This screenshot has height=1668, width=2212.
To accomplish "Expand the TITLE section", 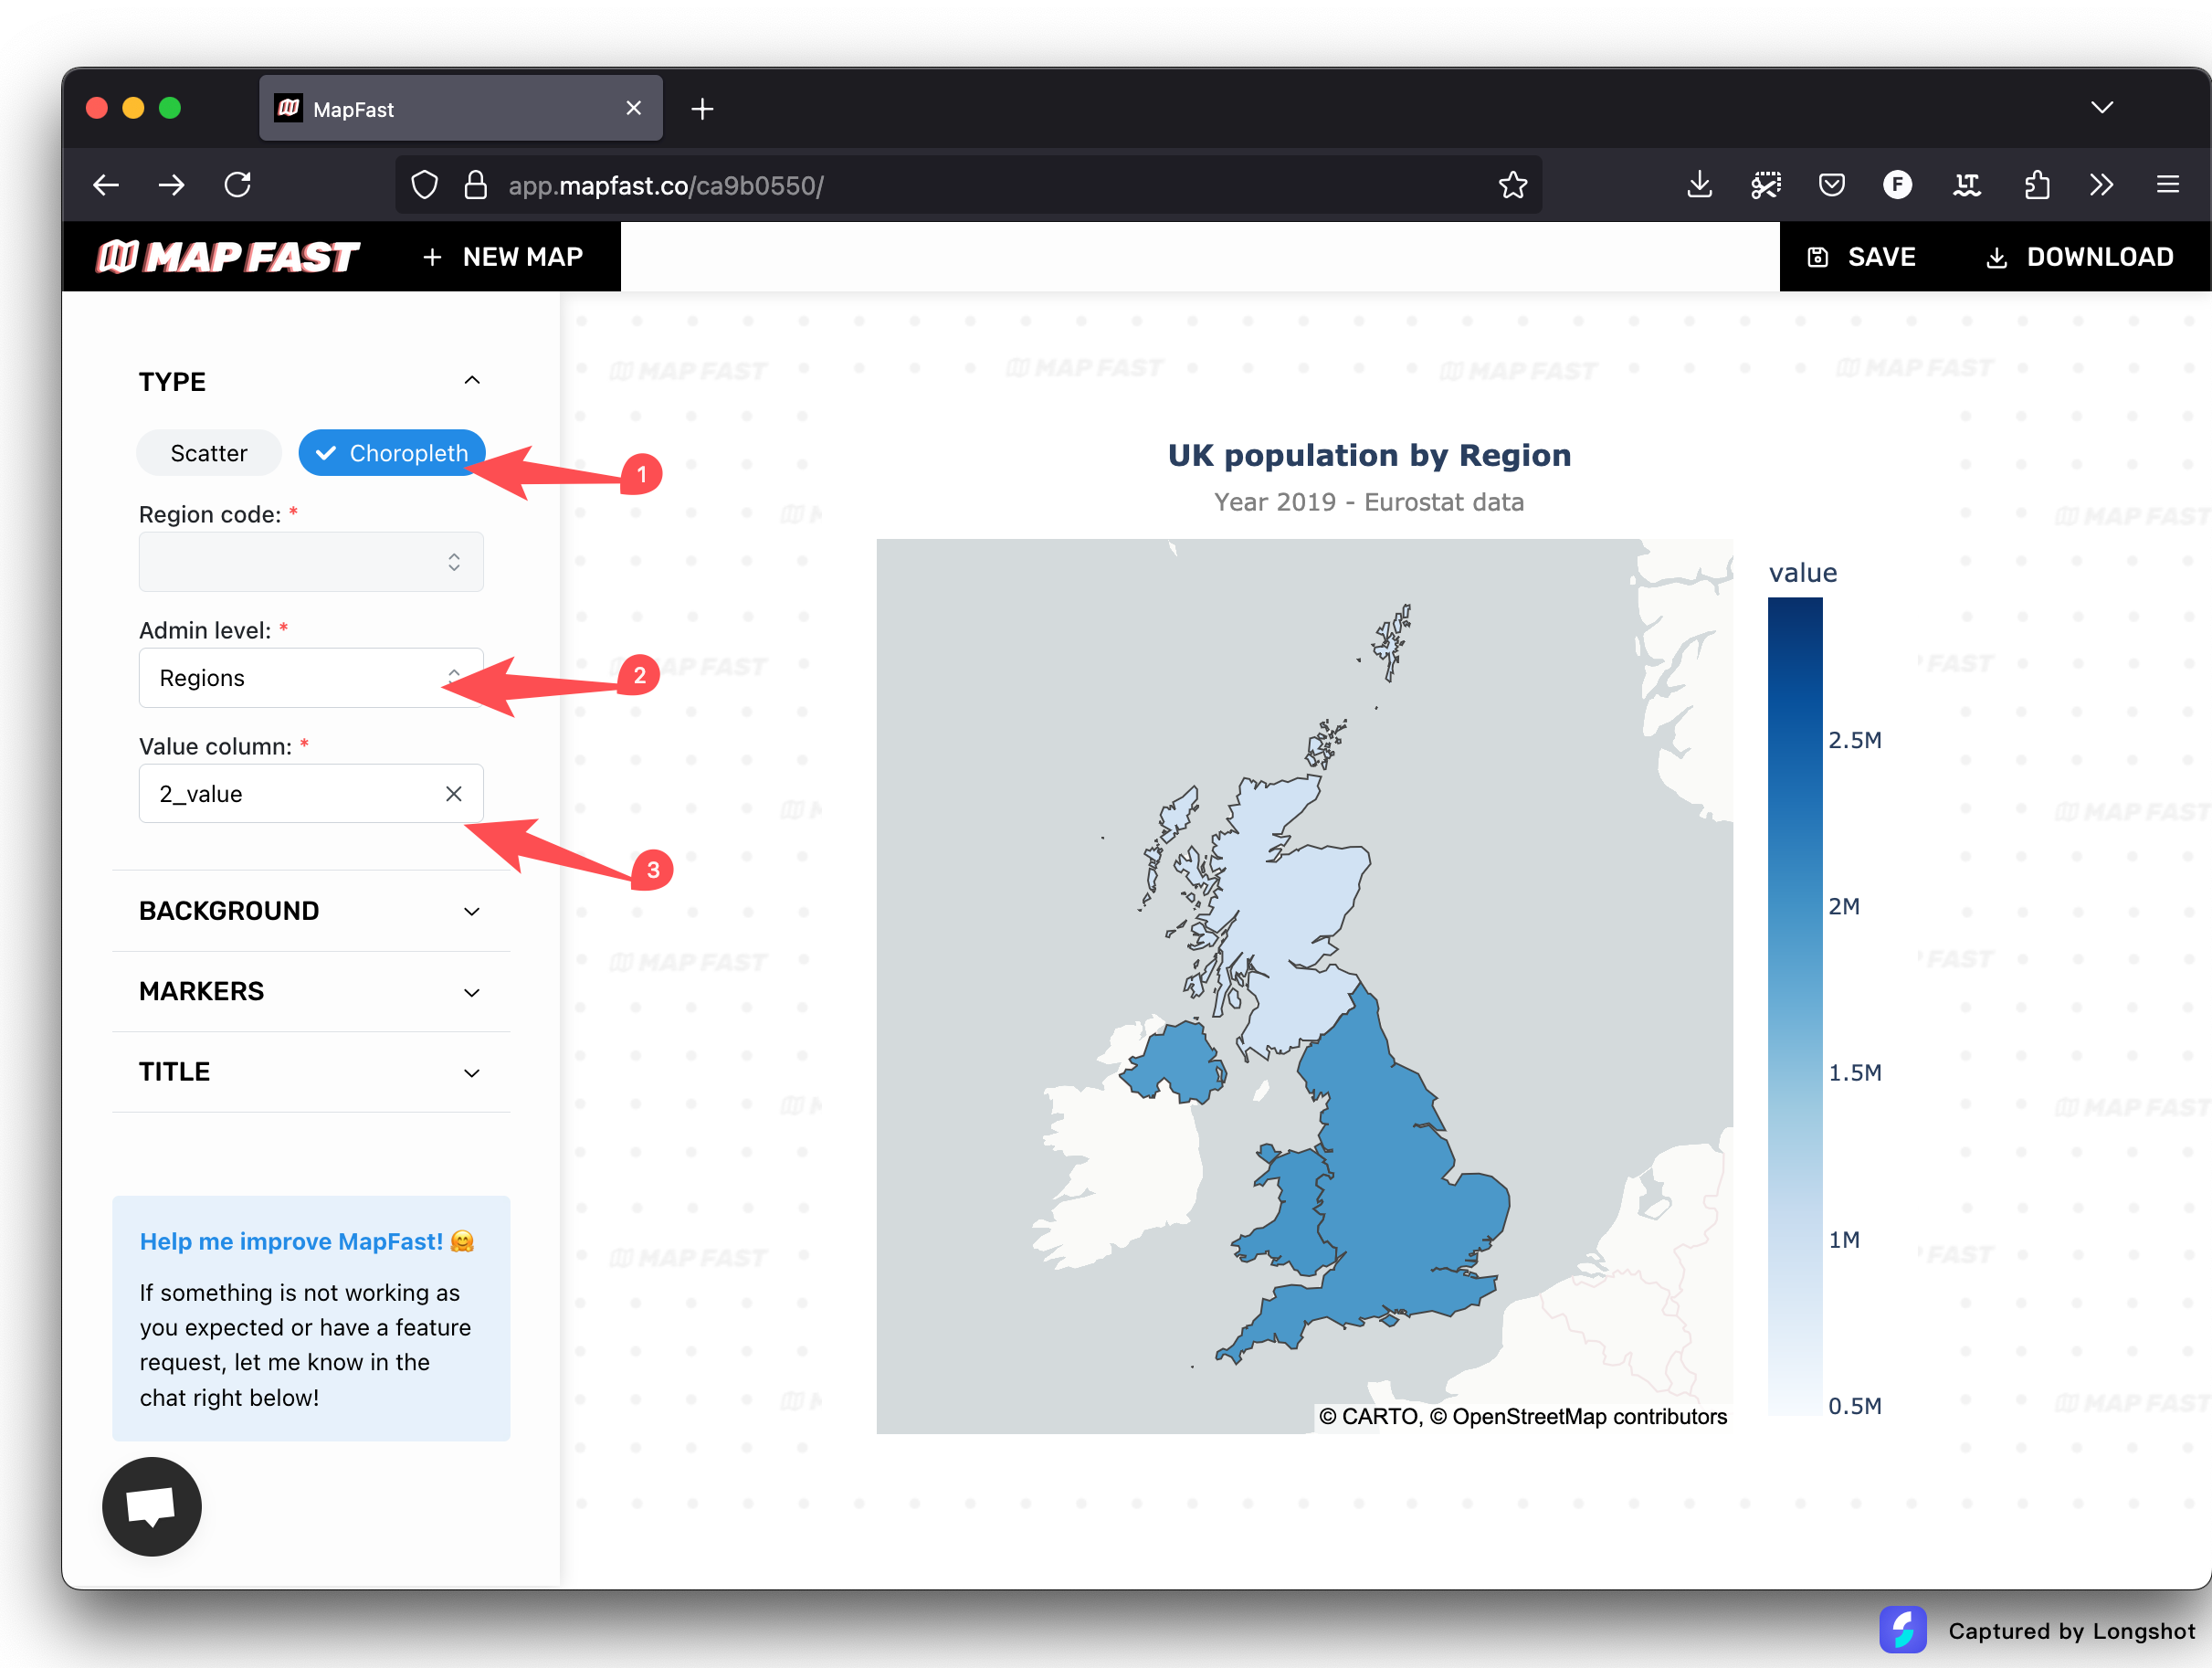I will (x=311, y=1072).
